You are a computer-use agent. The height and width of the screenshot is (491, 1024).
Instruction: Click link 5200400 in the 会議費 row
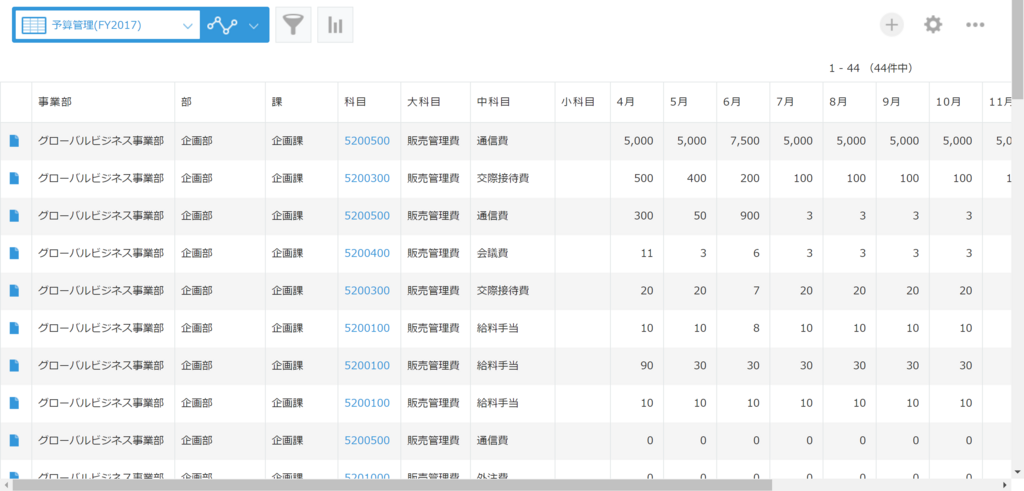point(367,253)
